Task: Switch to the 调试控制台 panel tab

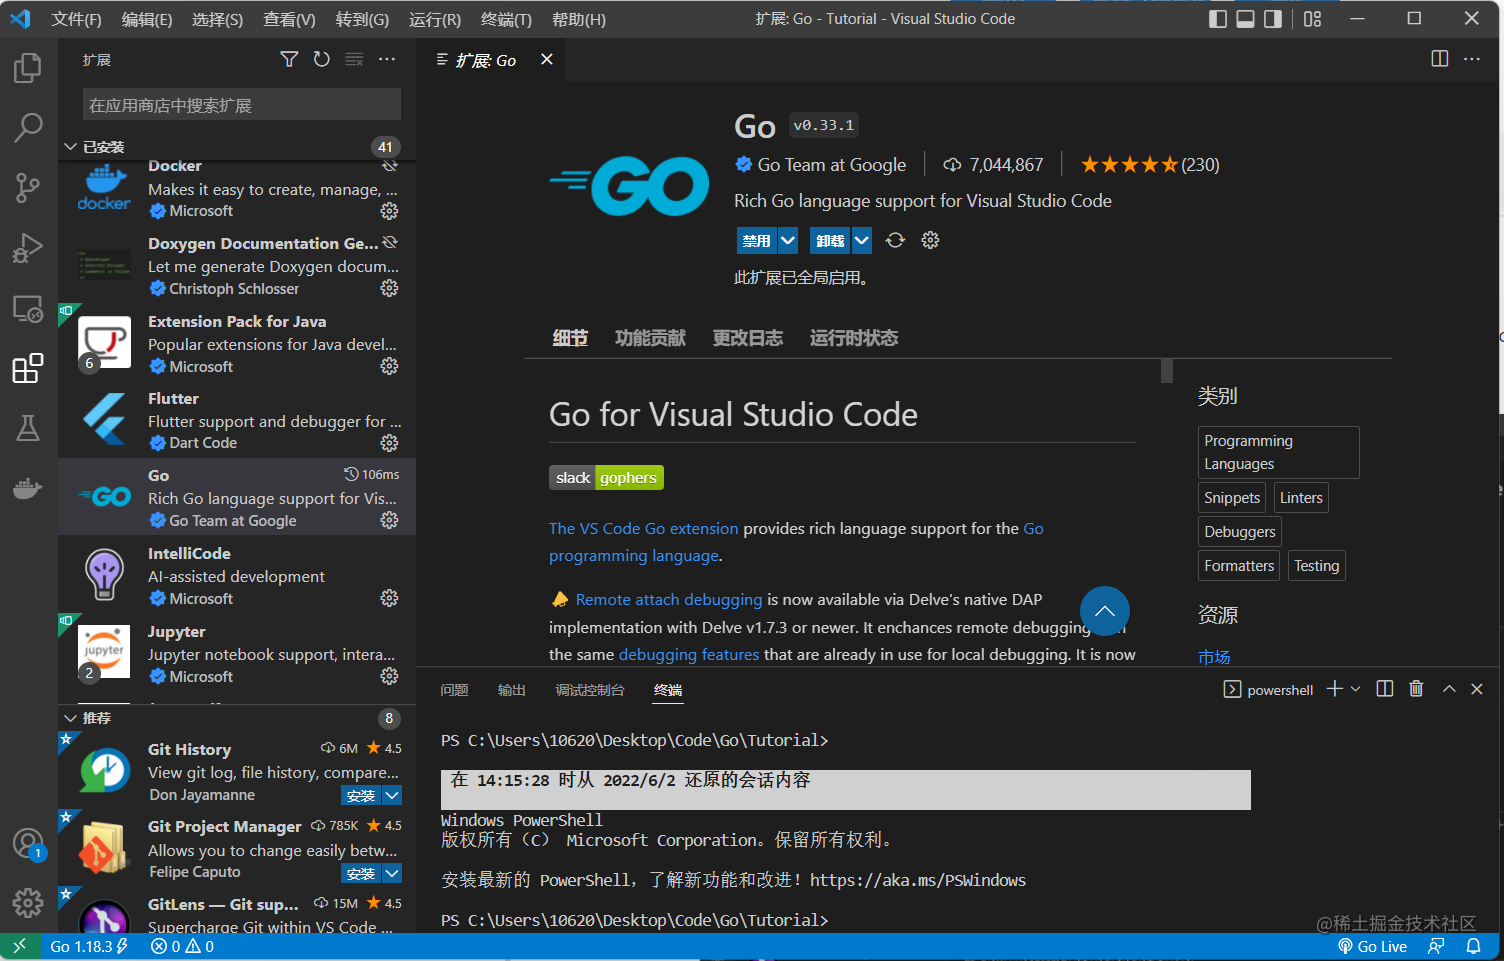Action: coord(590,690)
